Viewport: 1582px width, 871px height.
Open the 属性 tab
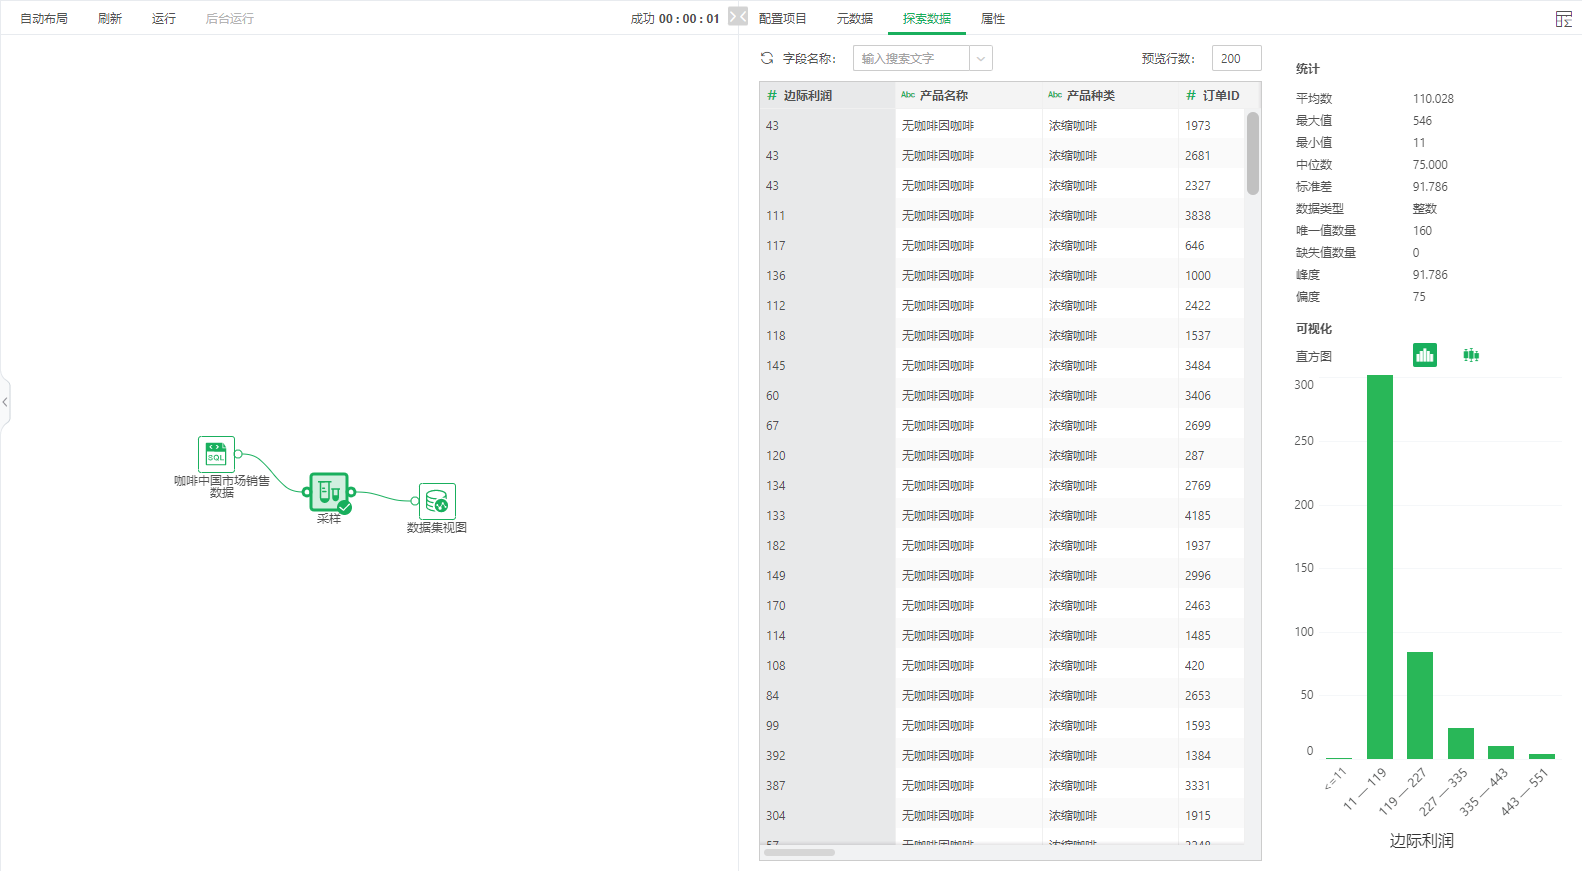click(992, 19)
